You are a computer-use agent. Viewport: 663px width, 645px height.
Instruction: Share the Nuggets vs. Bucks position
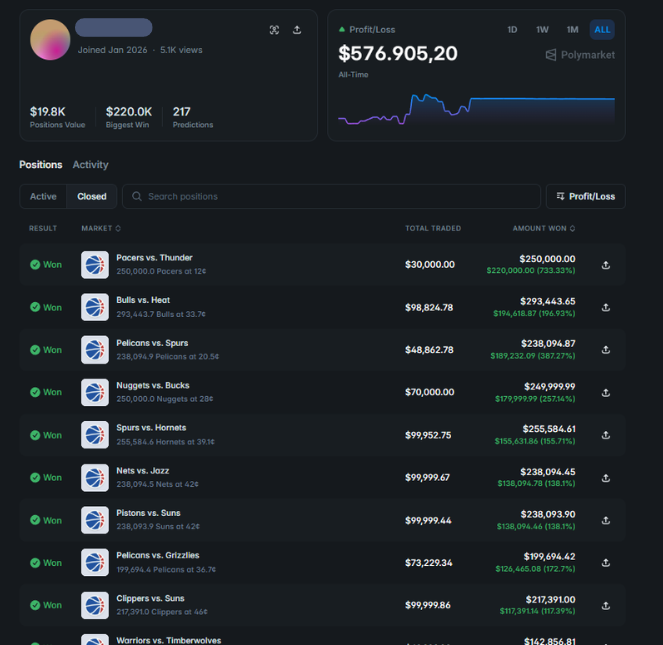point(605,393)
